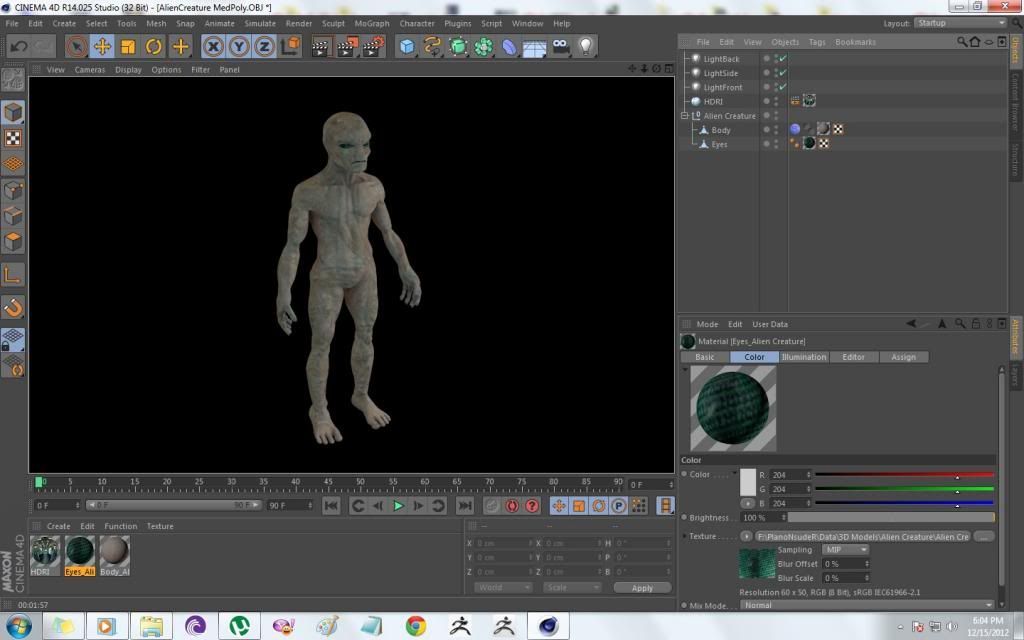
Task: Switch to Texture mode checkerboard icon
Action: 12,138
